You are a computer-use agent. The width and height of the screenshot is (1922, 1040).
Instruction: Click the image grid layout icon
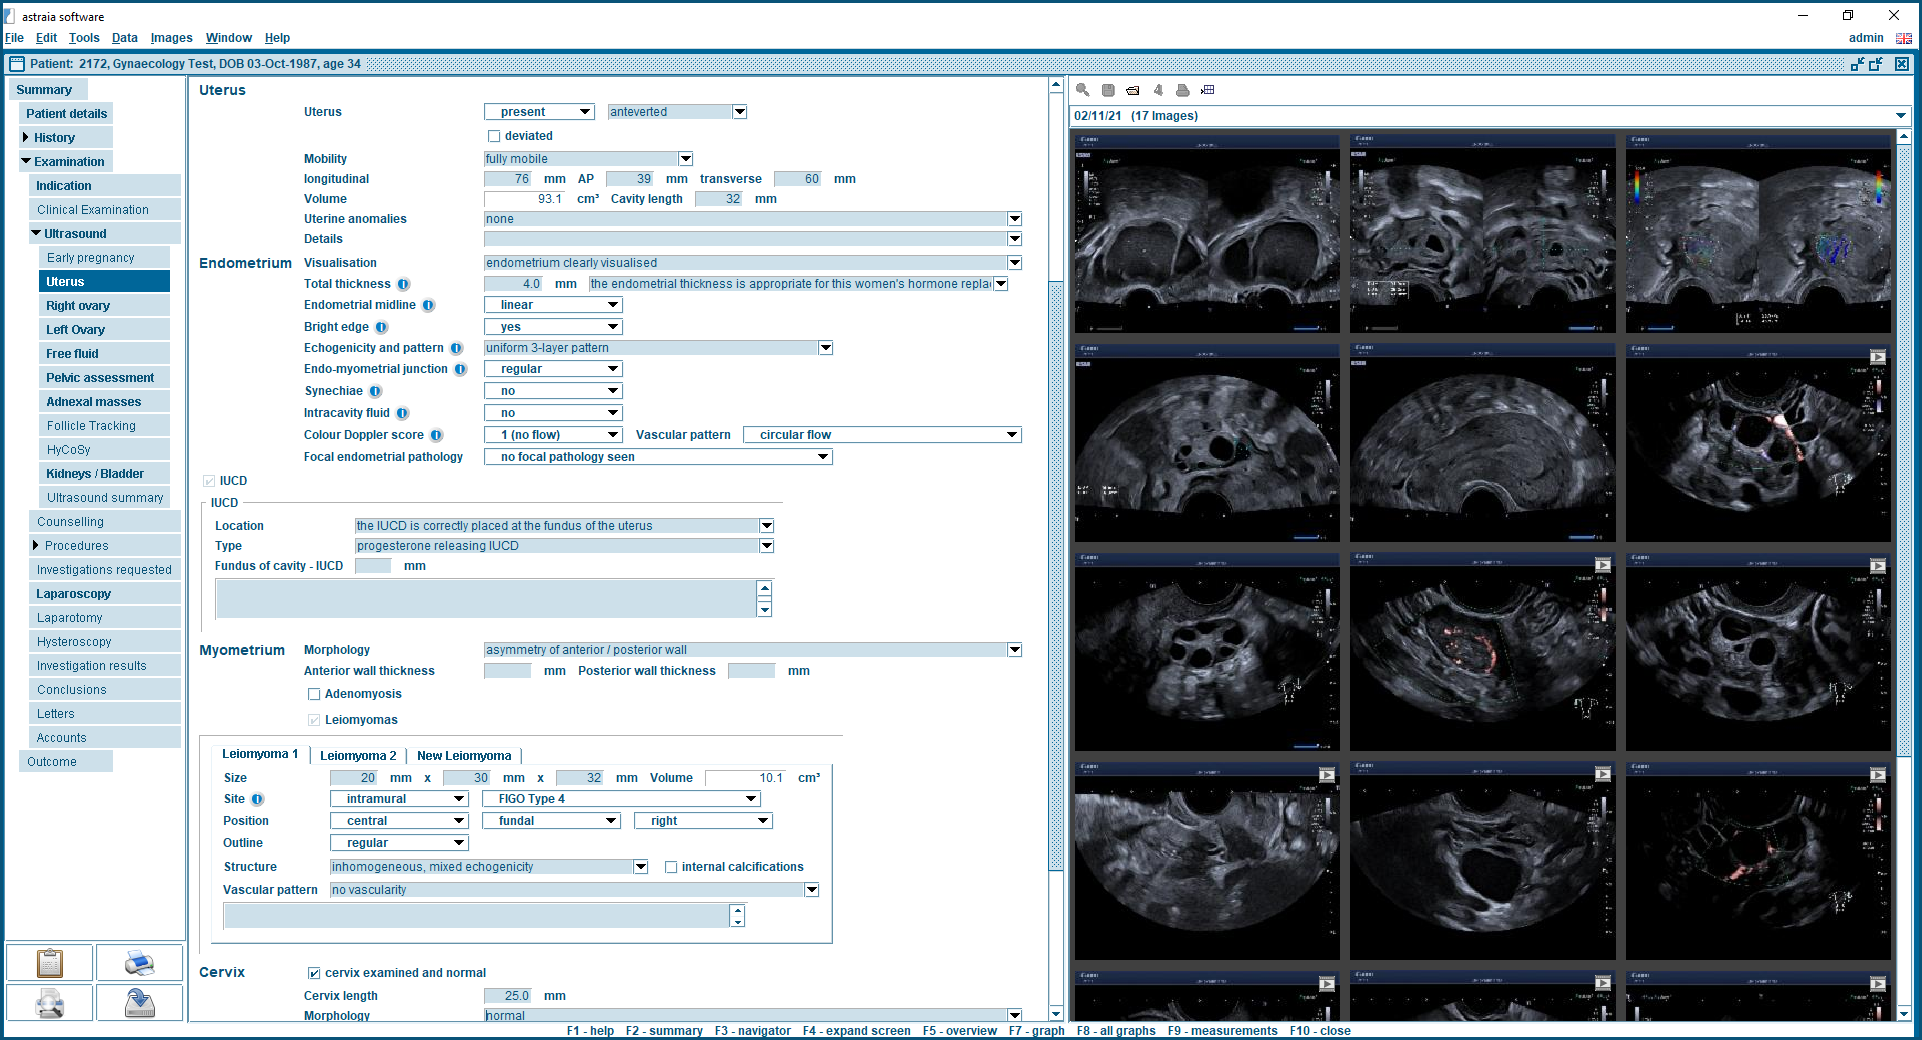(1207, 90)
